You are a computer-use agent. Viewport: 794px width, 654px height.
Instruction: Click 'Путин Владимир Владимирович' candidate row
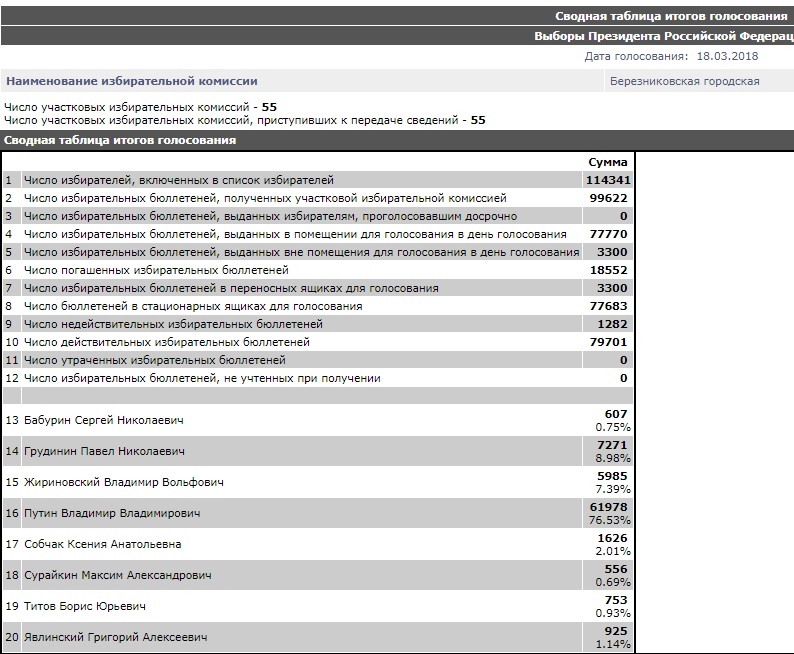pos(112,513)
